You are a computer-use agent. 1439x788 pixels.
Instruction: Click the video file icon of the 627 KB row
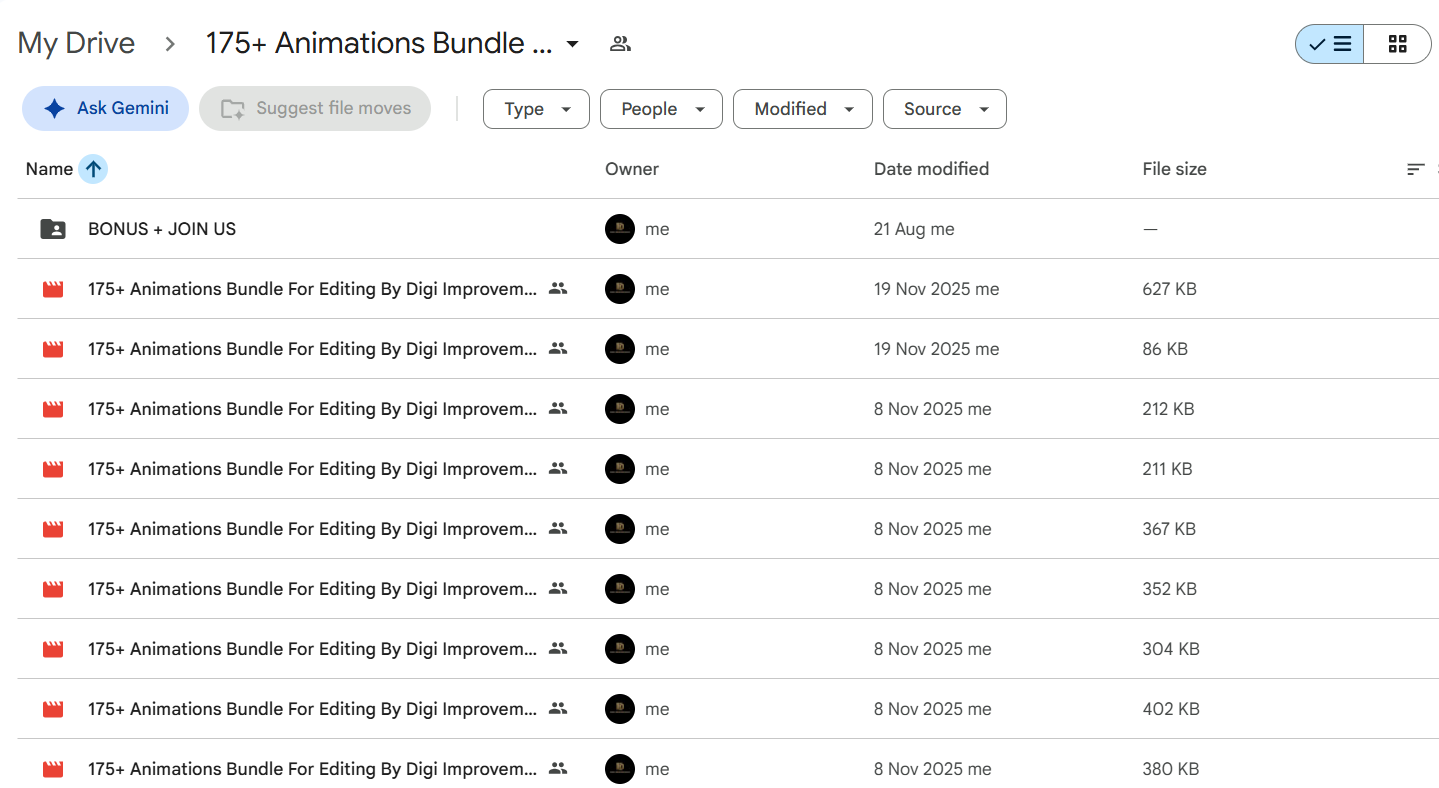pyautogui.click(x=53, y=289)
